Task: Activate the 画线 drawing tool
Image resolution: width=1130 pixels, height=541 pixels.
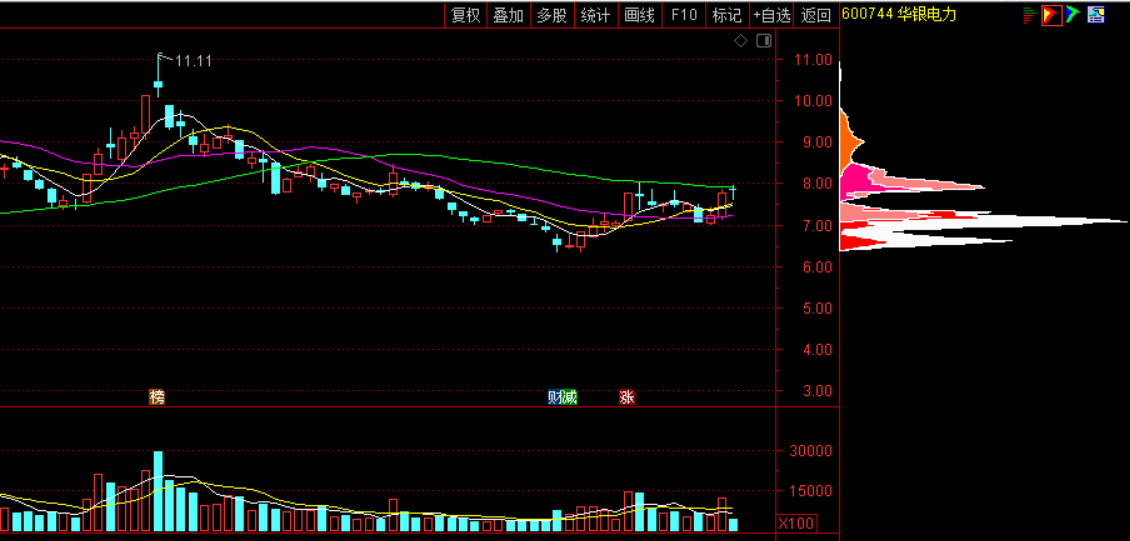Action: coord(639,15)
